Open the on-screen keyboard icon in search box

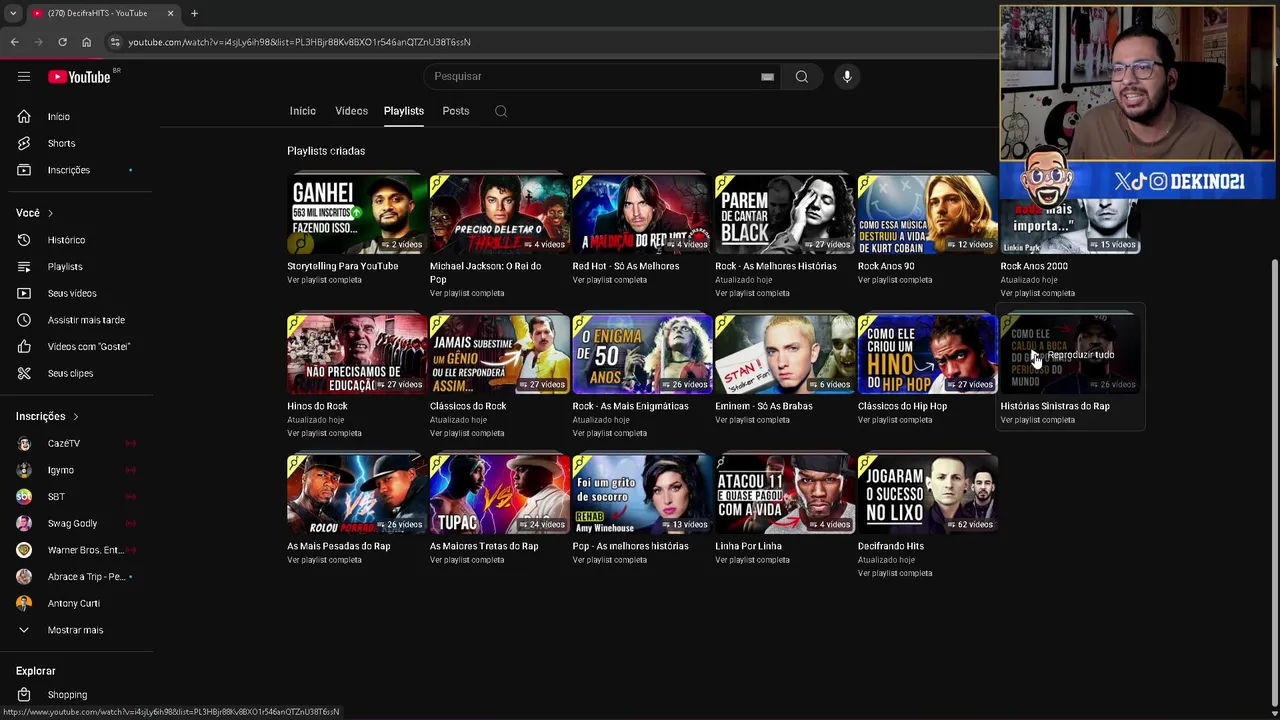(767, 77)
